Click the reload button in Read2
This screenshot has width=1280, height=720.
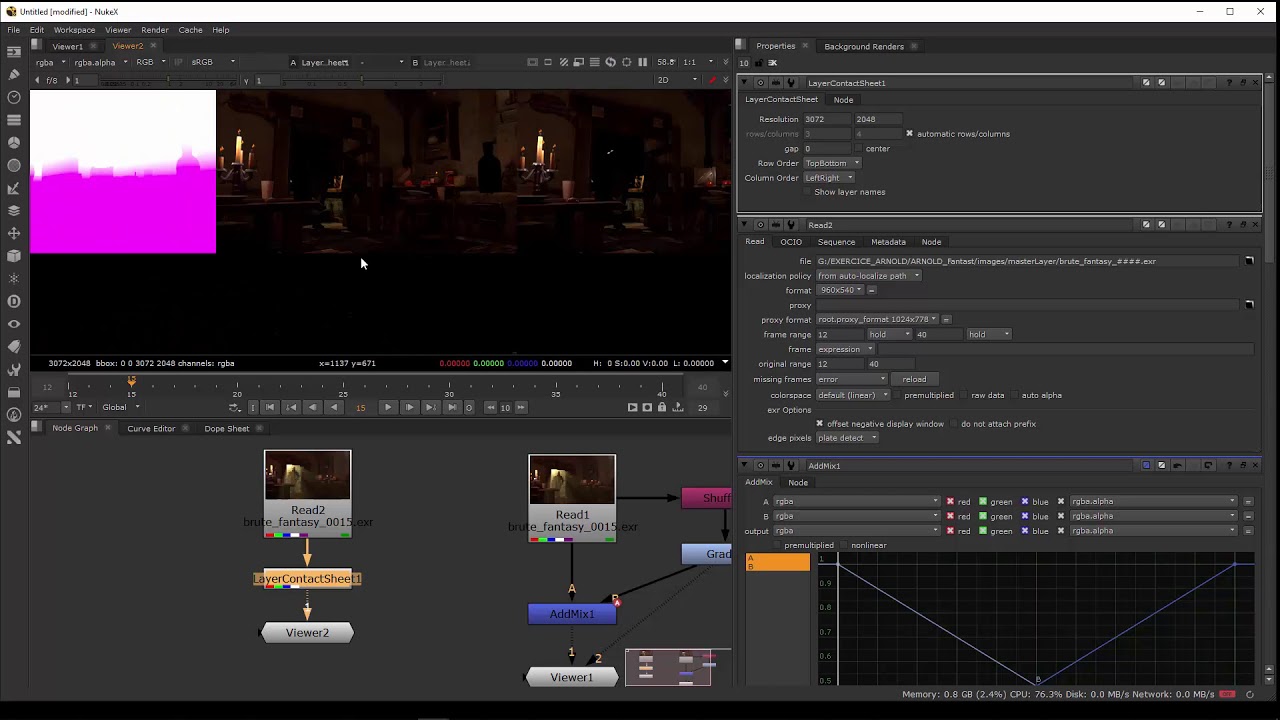pos(914,379)
